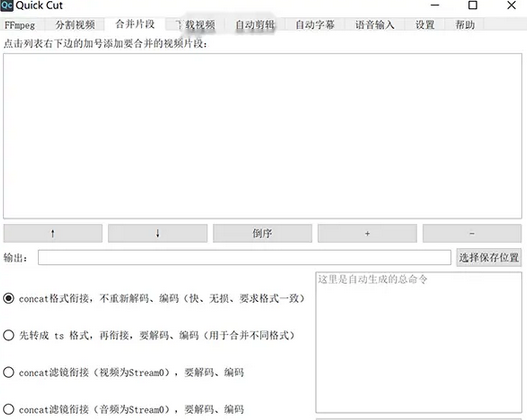Reverse clip order with 倒序 button
This screenshot has width=527, height=420.
coord(262,233)
